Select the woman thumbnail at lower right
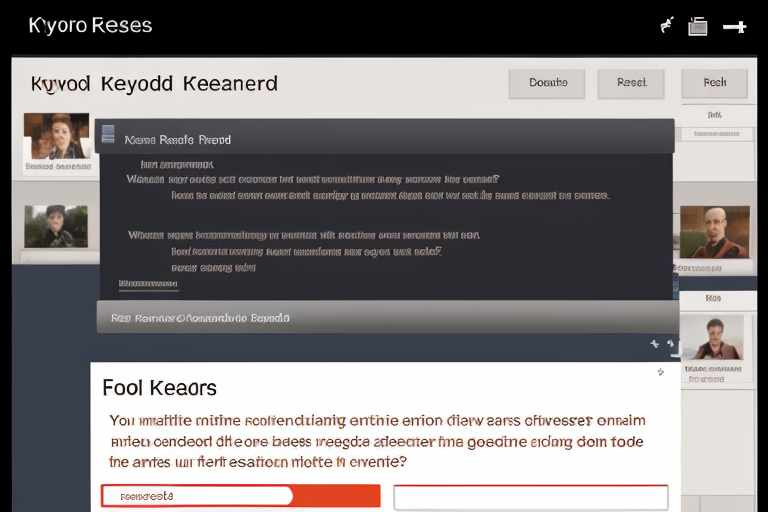 [x=714, y=338]
